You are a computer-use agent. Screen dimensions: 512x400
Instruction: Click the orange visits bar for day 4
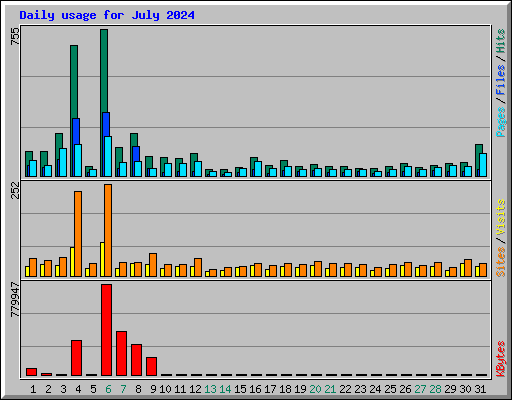tap(78, 234)
